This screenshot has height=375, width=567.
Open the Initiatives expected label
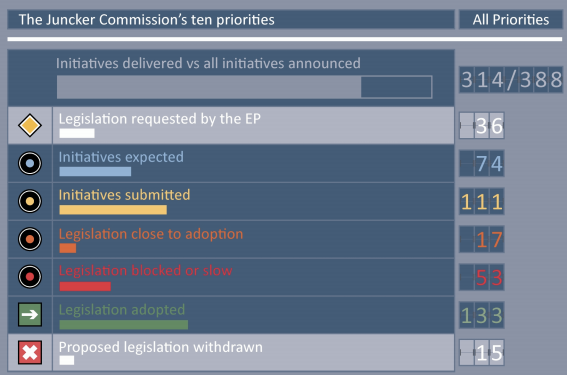121,157
